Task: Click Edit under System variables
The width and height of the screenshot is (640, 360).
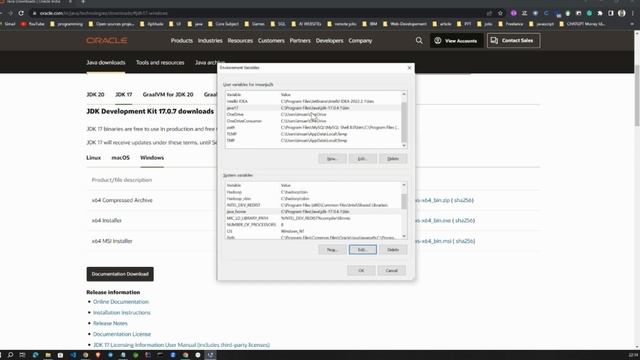Action: pyautogui.click(x=362, y=249)
